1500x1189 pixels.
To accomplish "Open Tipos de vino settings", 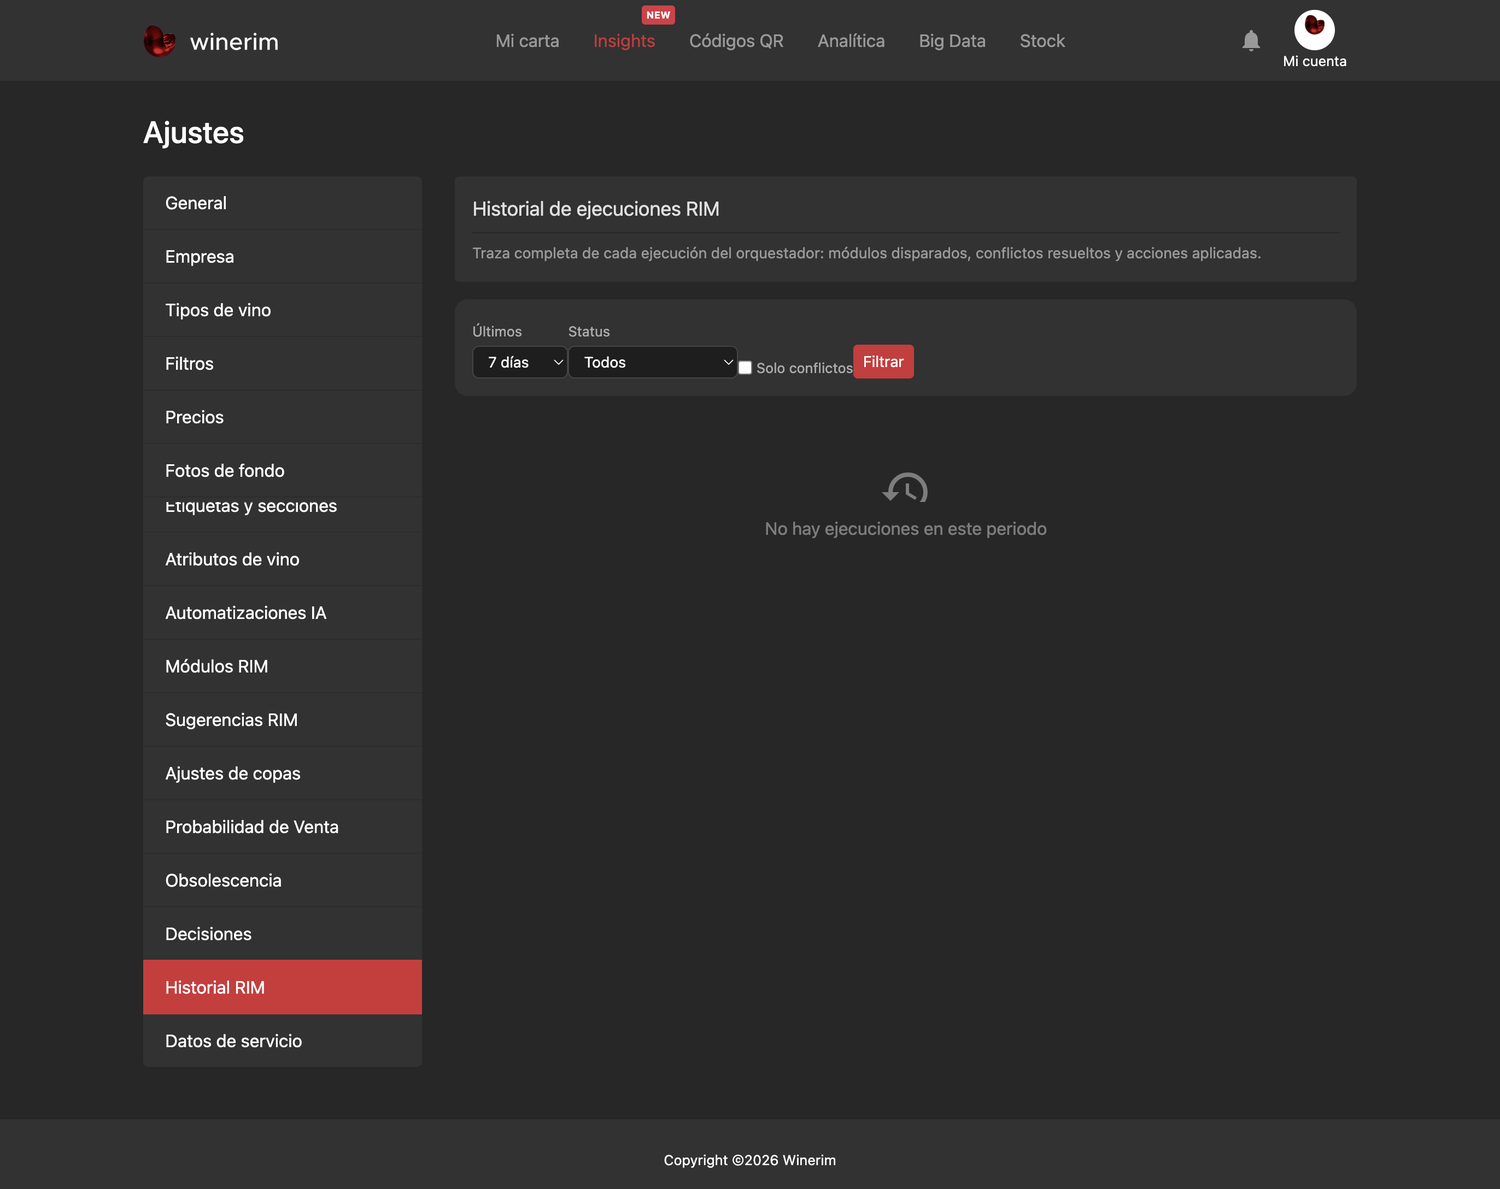I will 282,310.
